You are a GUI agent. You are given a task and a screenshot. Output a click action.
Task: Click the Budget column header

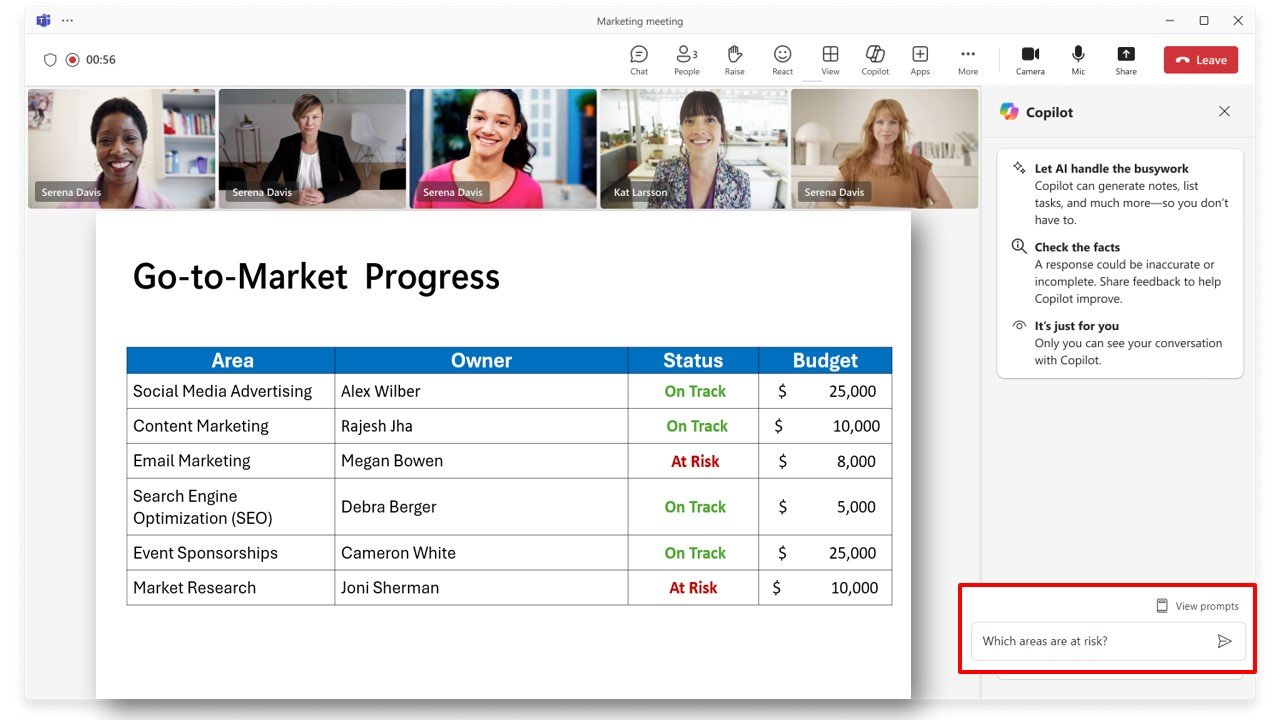[825, 361]
